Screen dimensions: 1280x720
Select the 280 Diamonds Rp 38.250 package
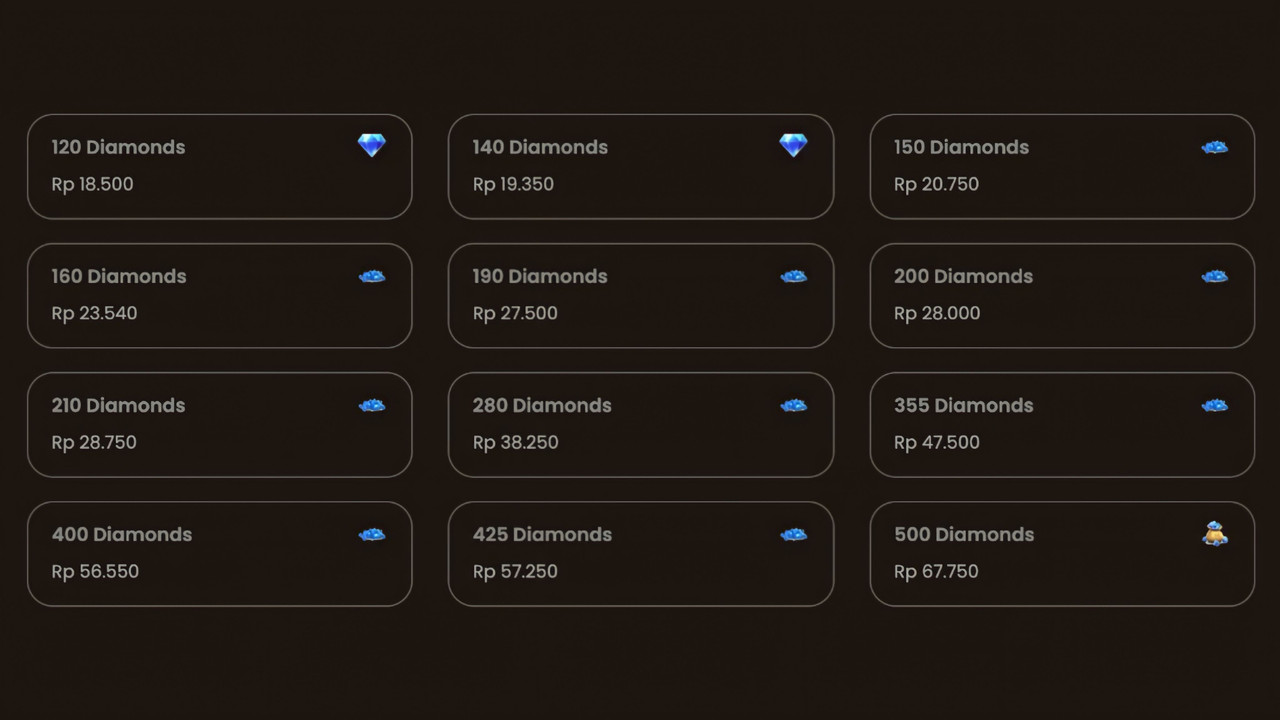(x=641, y=425)
